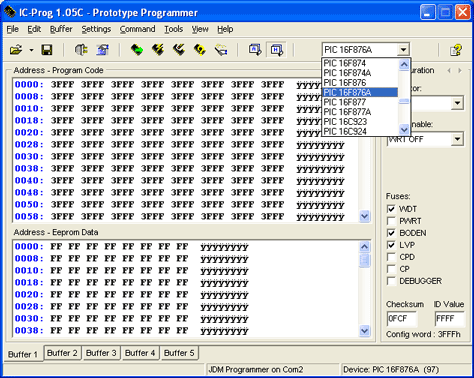Viewport: 474px width, 378px height.
Task: Choose PIC 16C924 from the device list
Action: click(360, 131)
